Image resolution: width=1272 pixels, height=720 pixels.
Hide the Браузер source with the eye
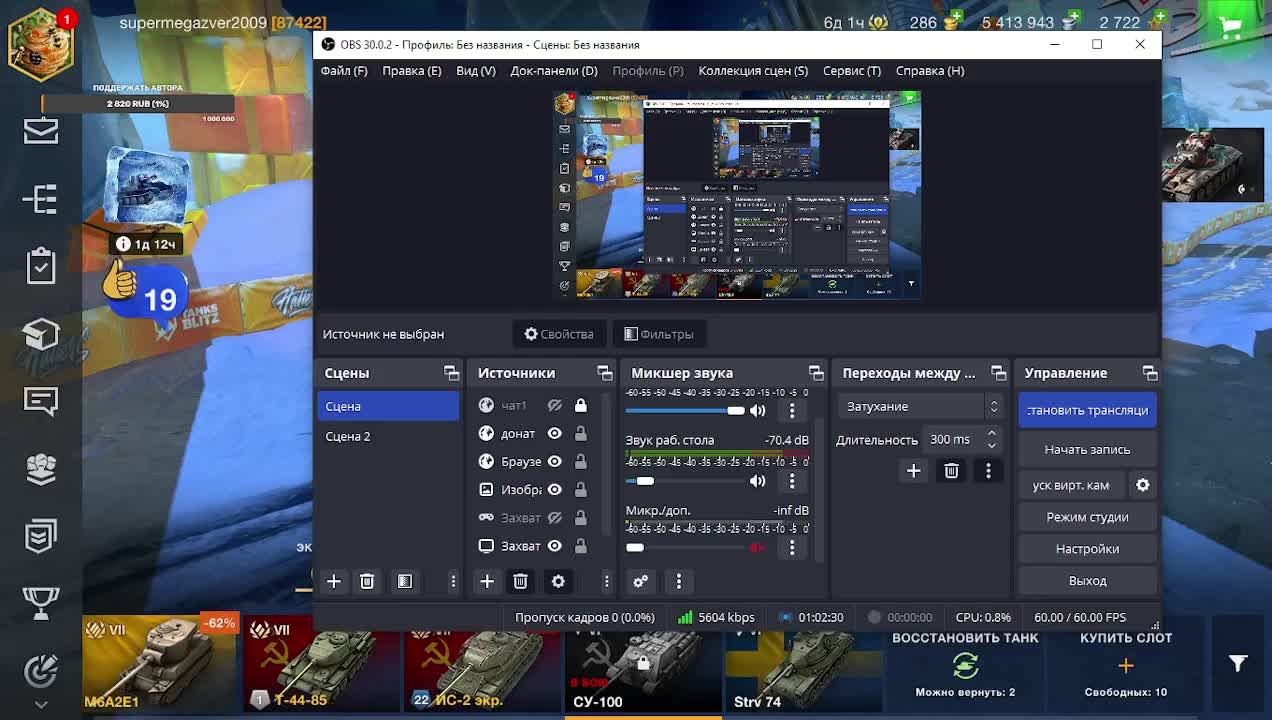554,461
